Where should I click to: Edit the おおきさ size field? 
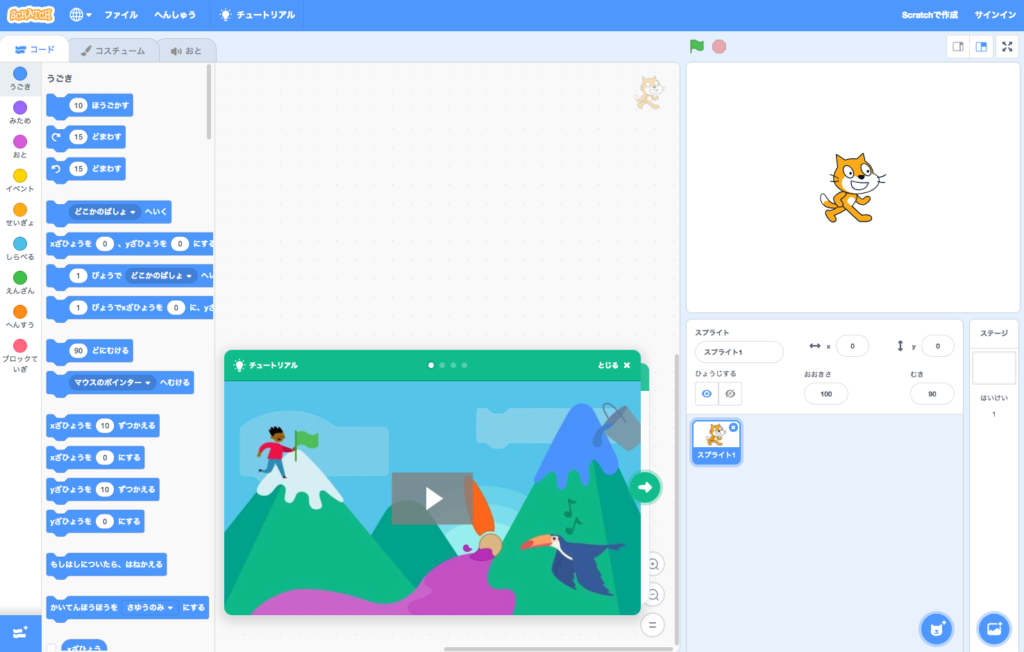[x=826, y=394]
